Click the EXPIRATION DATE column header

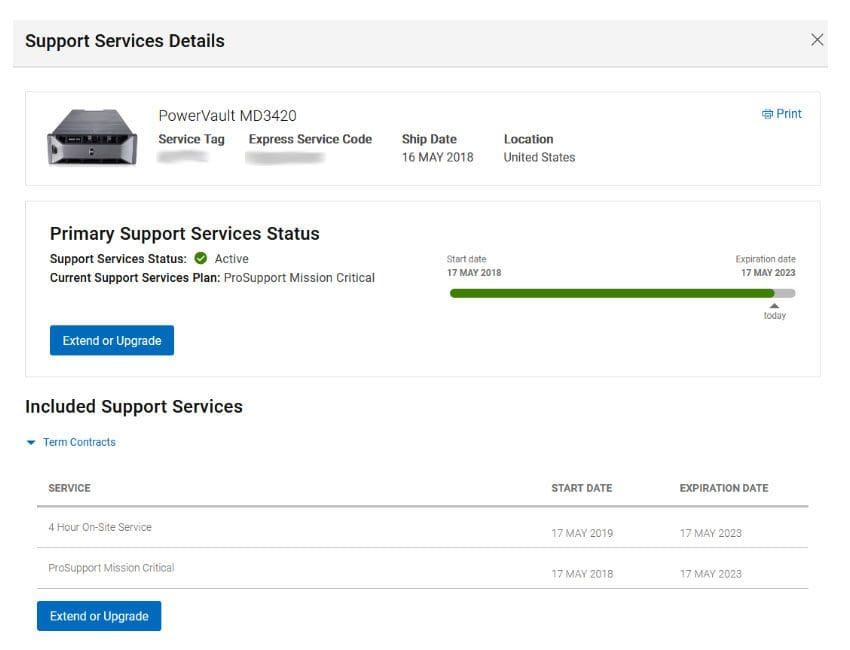(x=724, y=488)
